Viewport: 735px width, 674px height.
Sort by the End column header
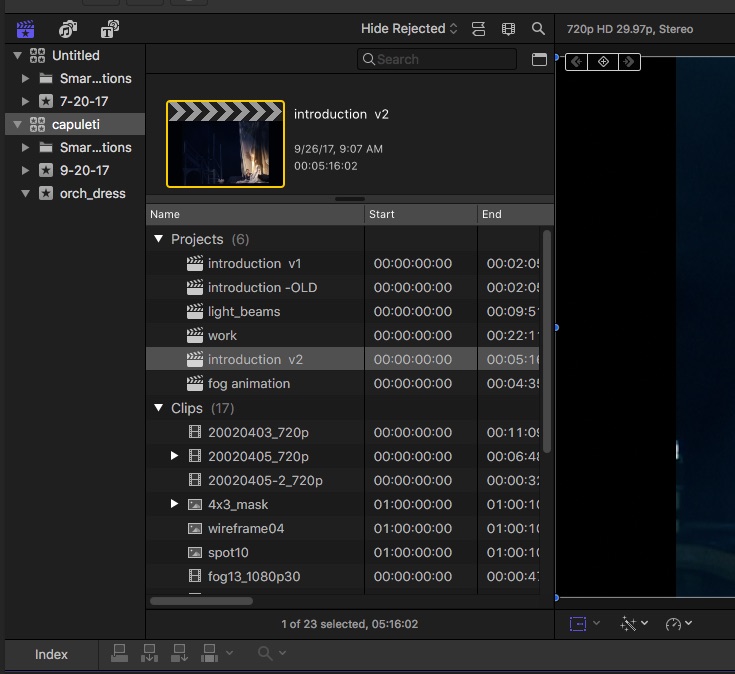[x=515, y=214]
